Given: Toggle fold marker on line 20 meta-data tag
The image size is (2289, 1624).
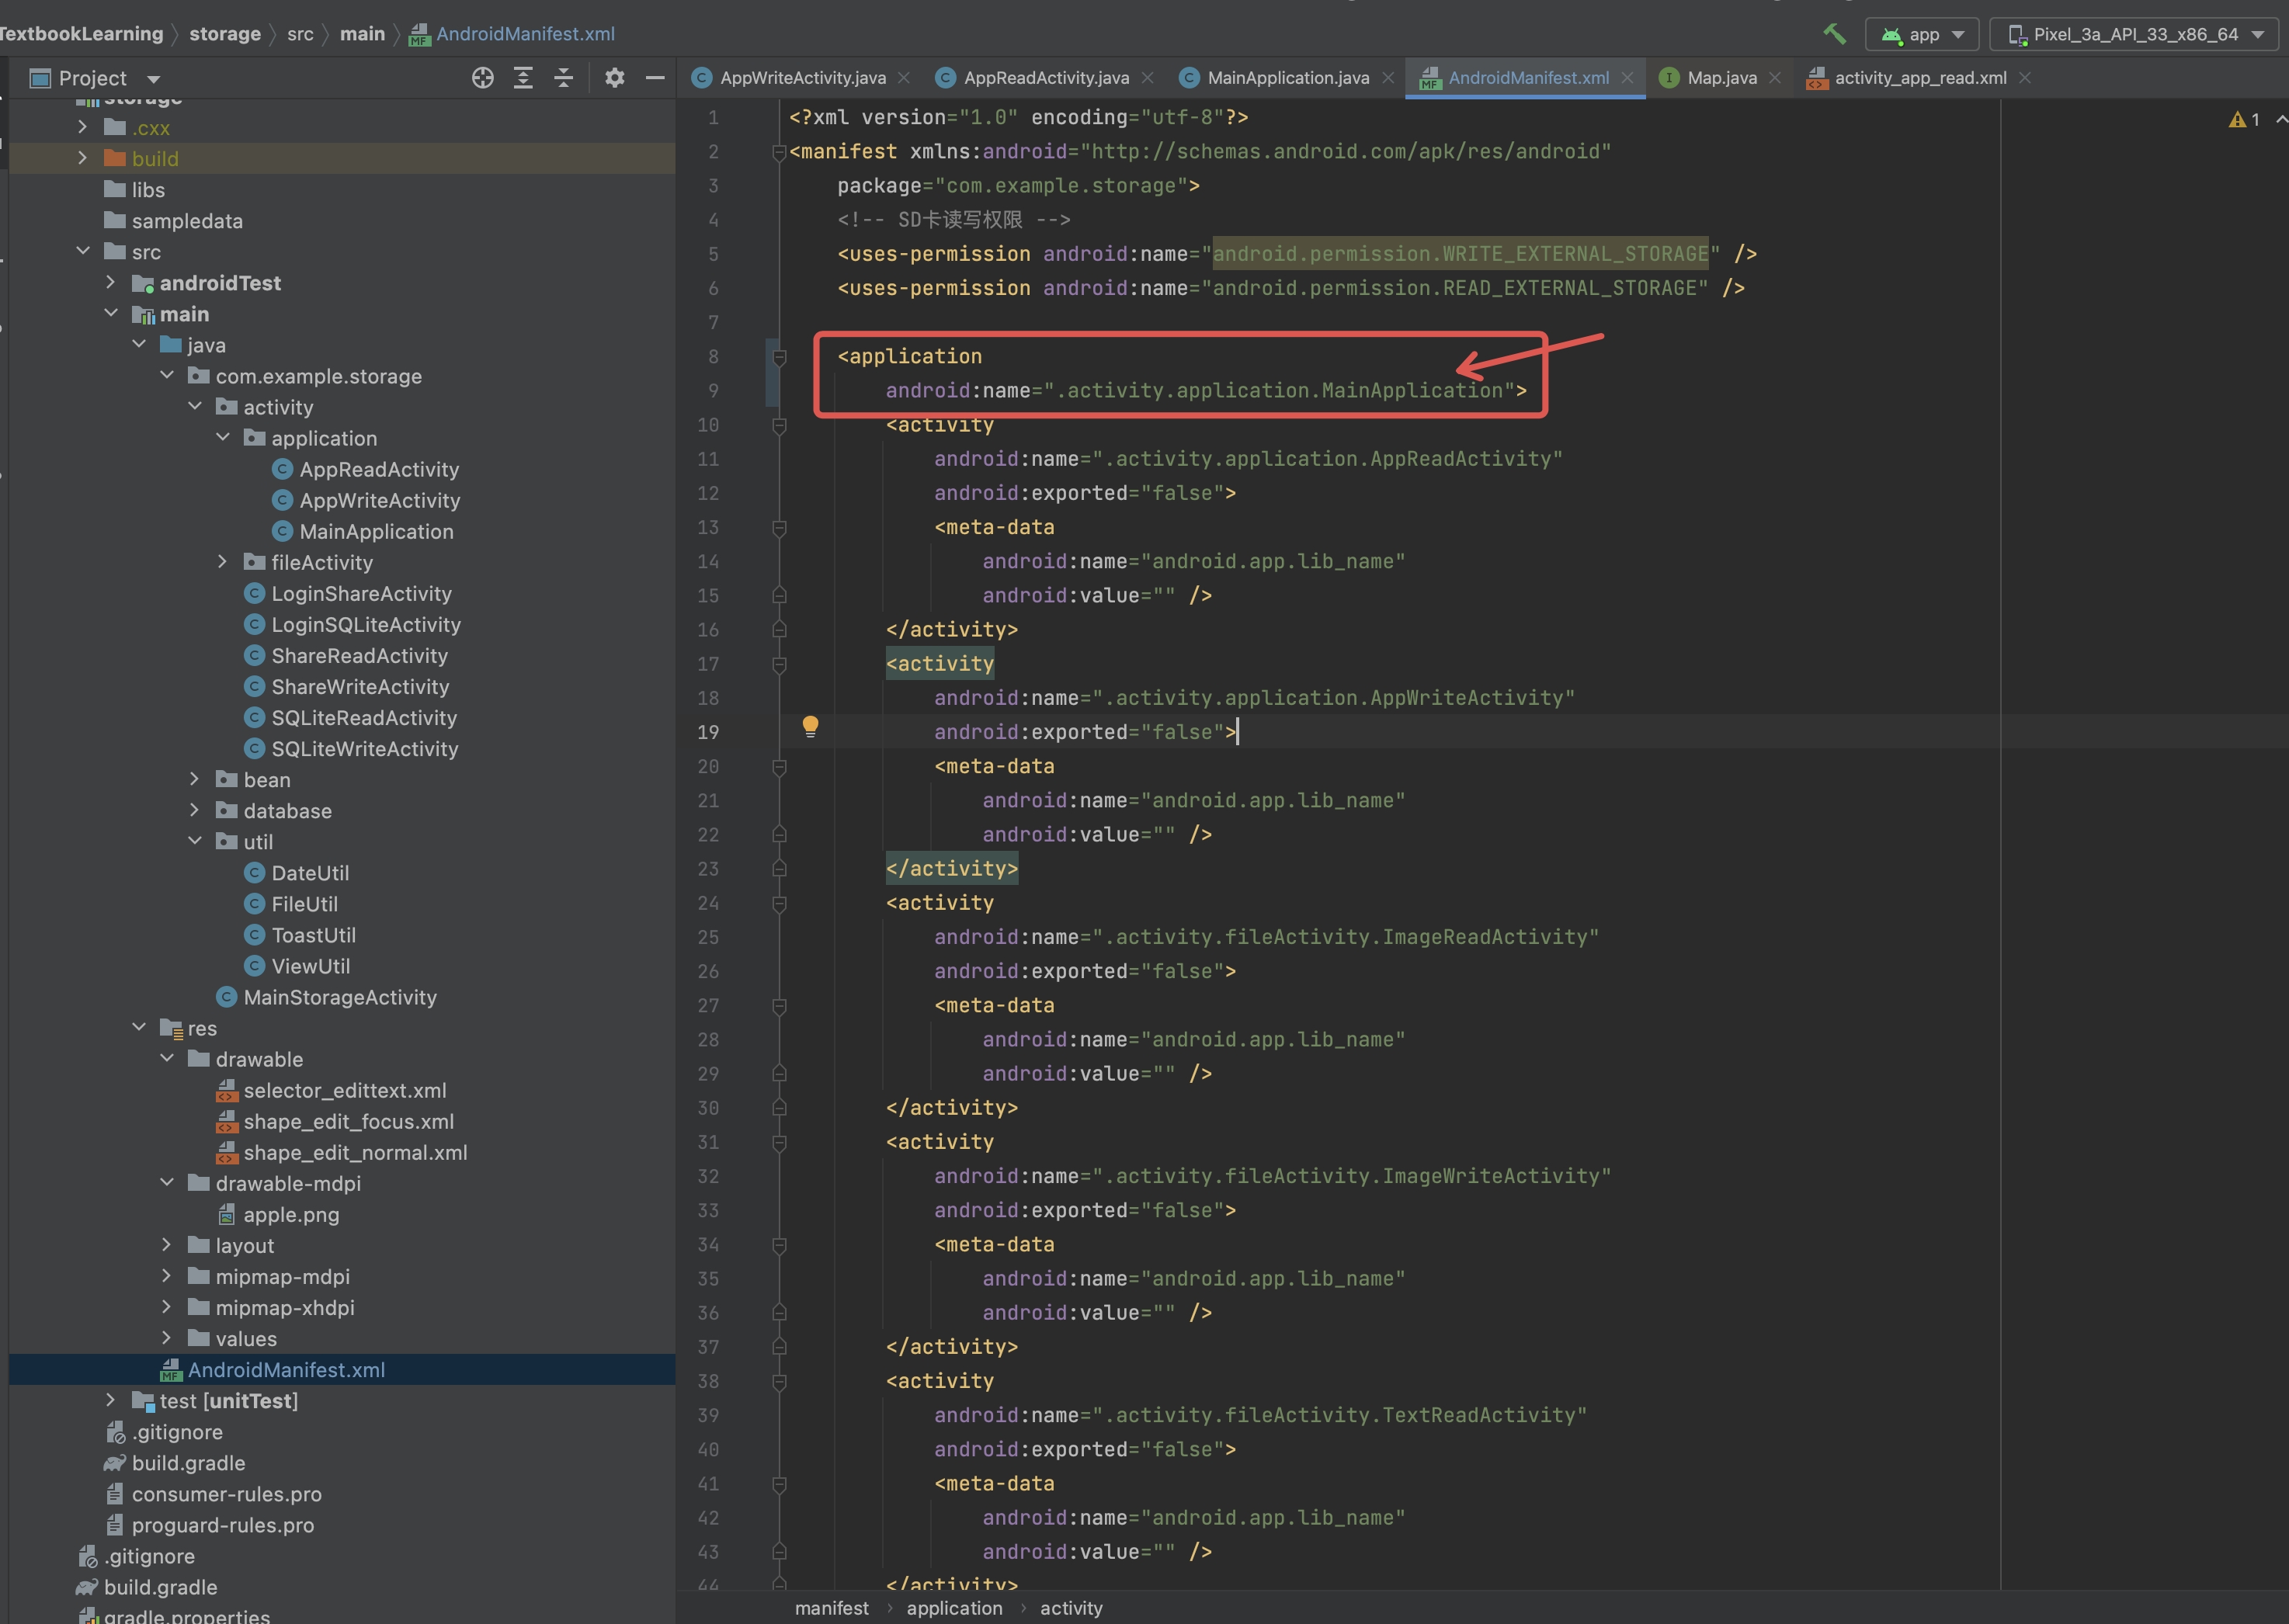Looking at the screenshot, I should click(x=779, y=767).
